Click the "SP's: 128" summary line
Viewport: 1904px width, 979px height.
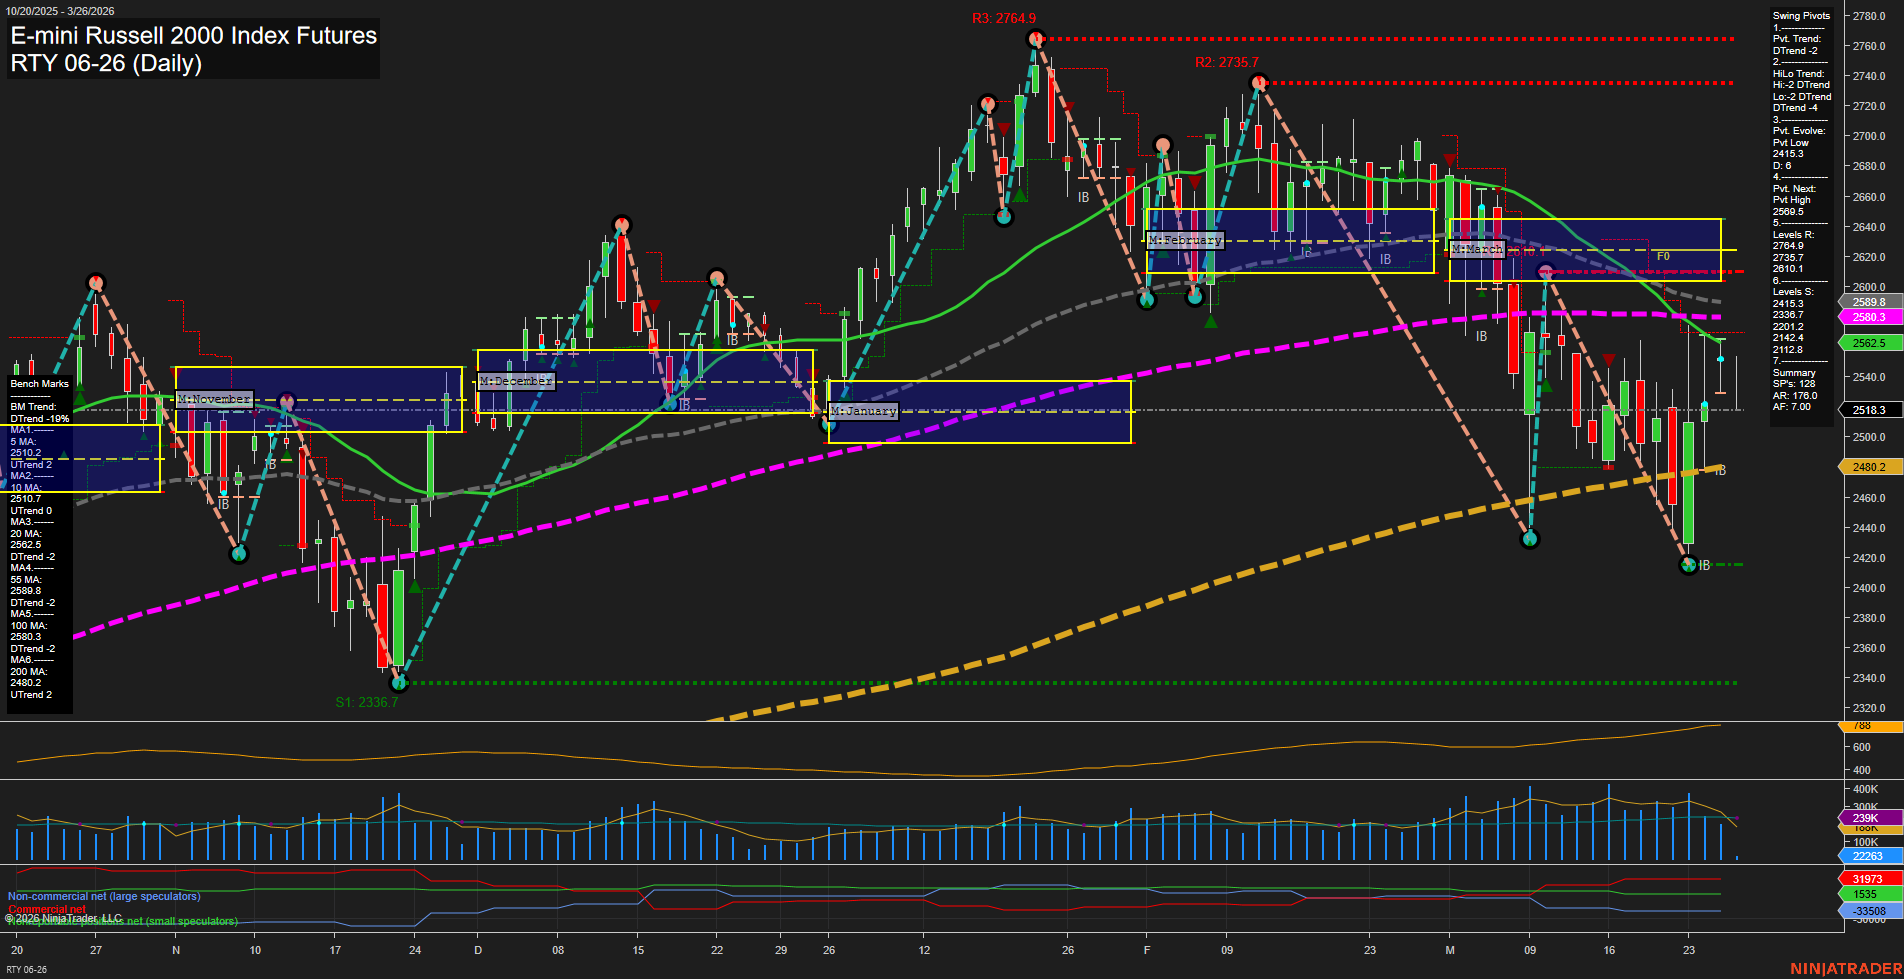(x=1794, y=384)
